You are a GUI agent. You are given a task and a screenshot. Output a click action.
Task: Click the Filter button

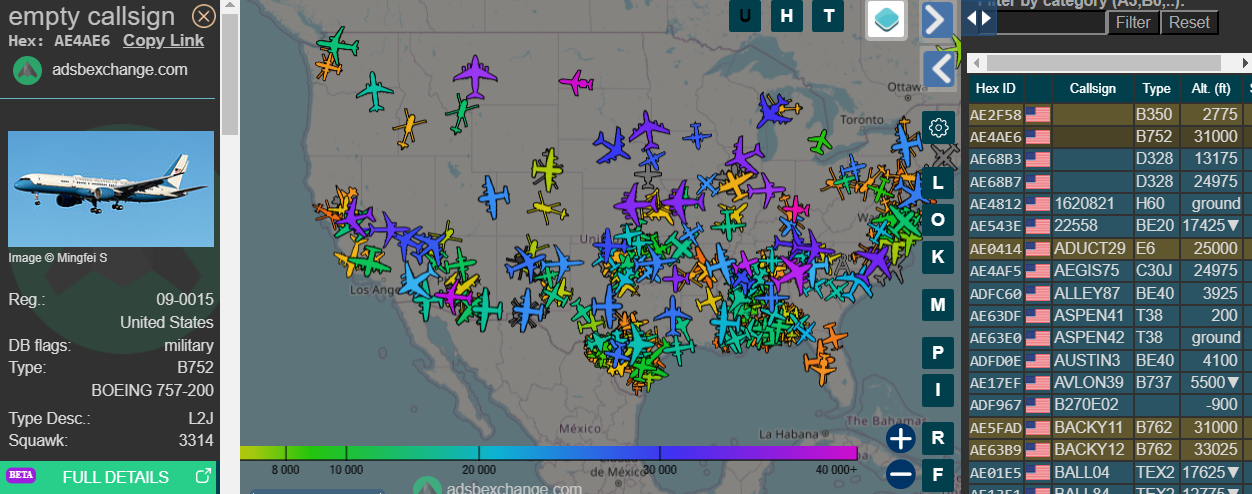click(1133, 22)
